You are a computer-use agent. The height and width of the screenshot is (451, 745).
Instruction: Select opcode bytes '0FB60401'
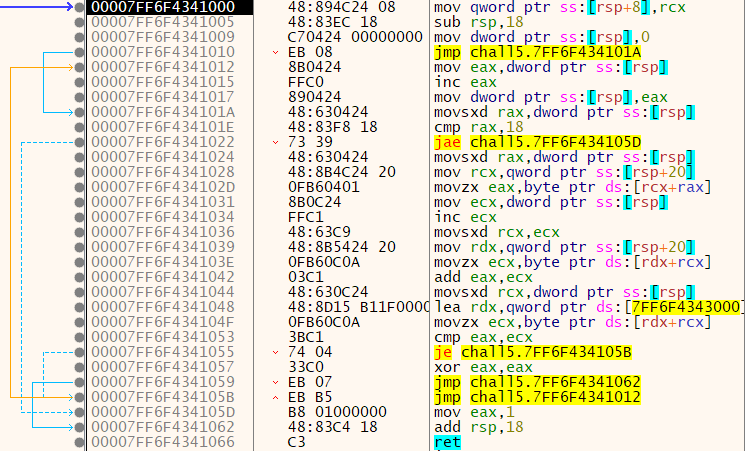tap(323, 187)
